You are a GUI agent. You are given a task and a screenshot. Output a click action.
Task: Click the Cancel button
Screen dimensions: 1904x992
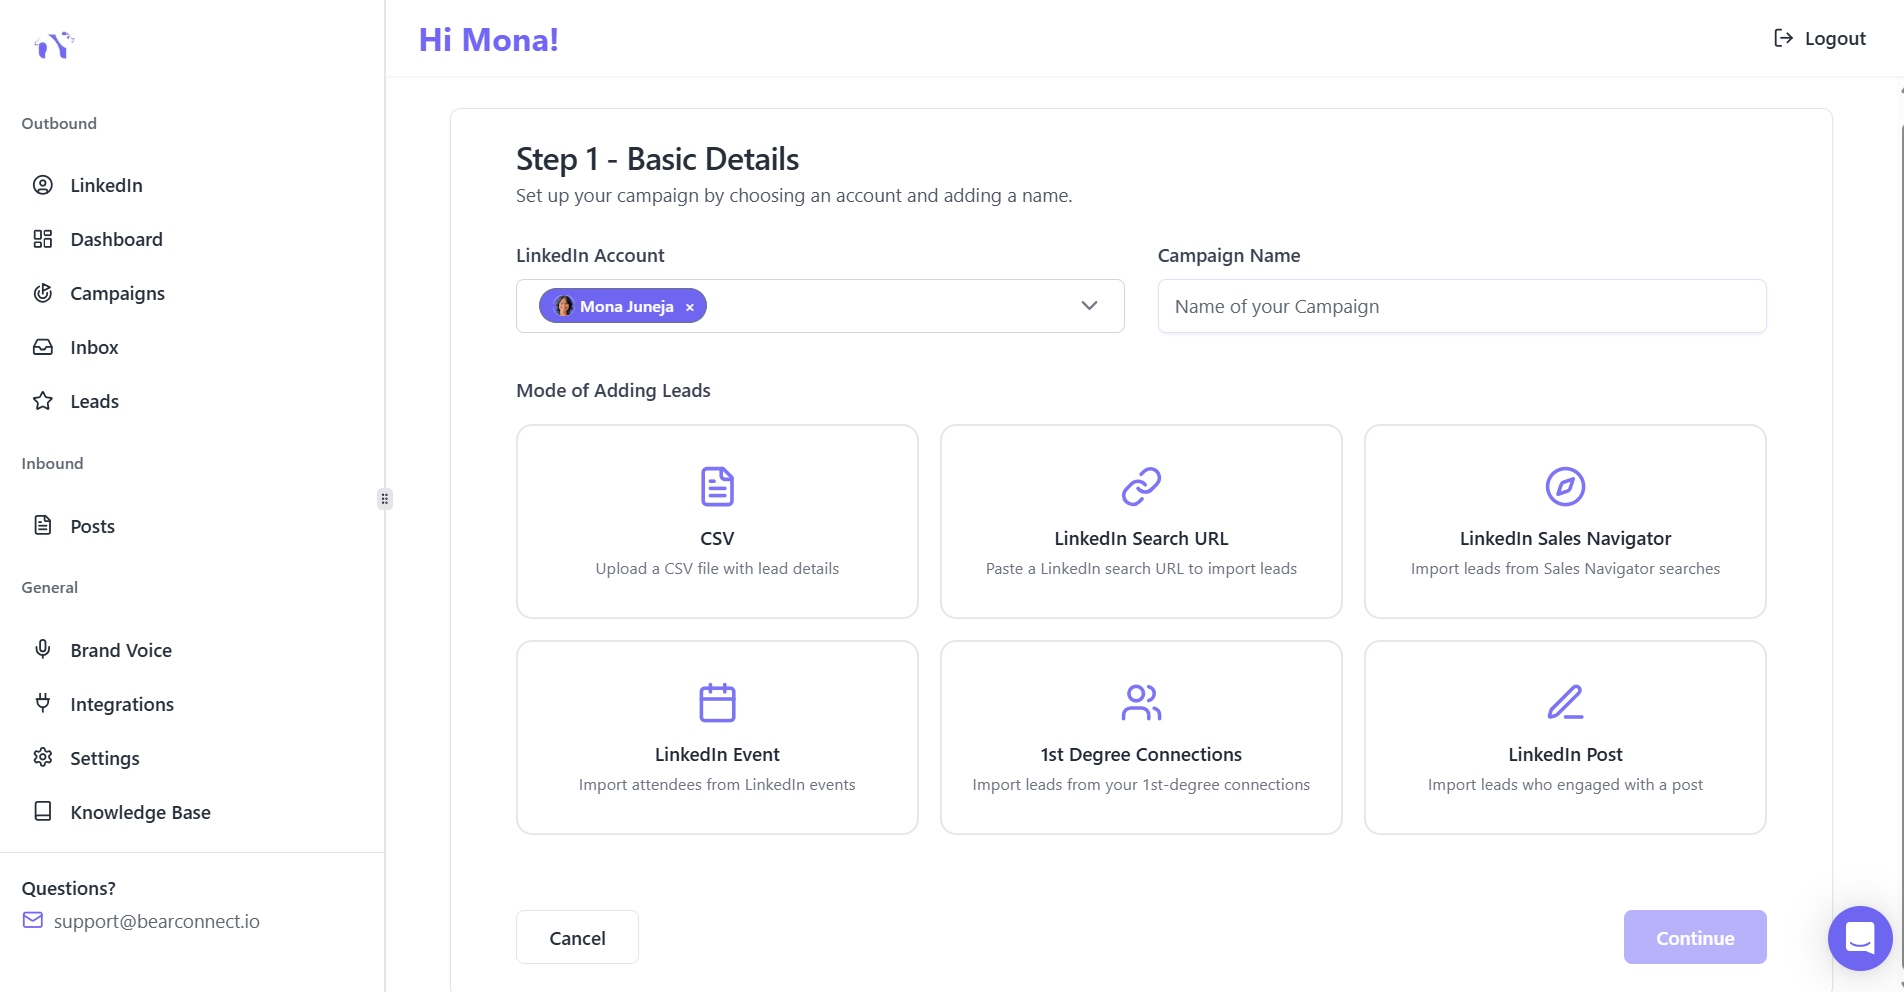pos(577,938)
